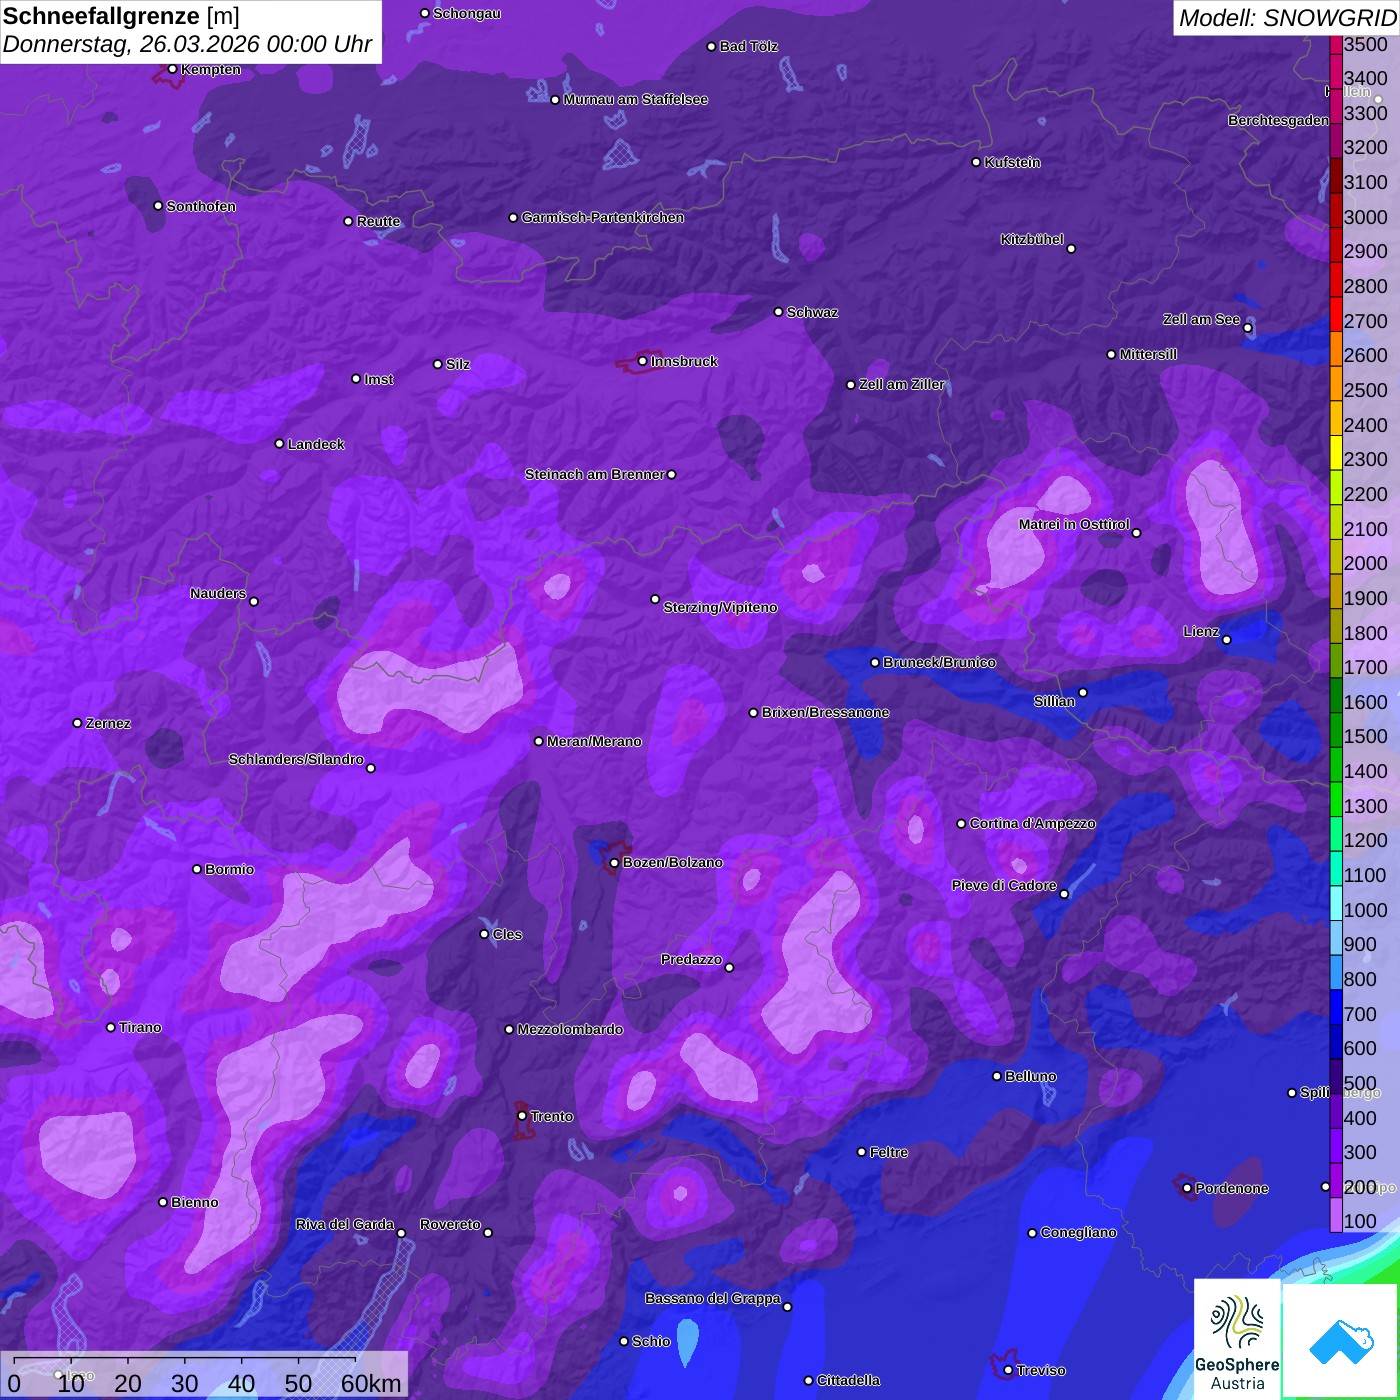
Task: Click the blue 700 legend color swatch
Action: coord(1336,1007)
